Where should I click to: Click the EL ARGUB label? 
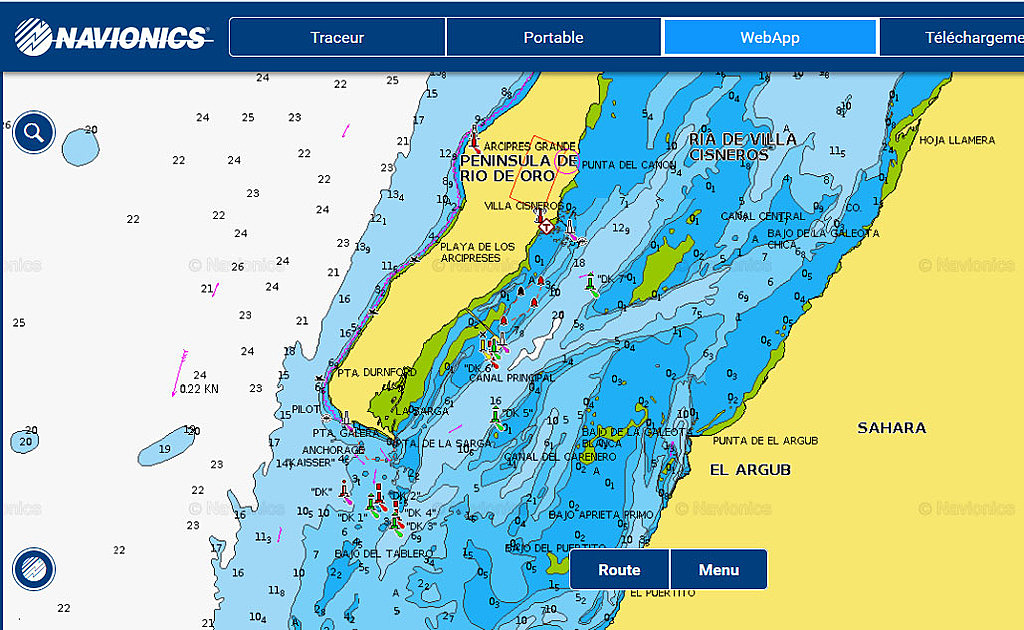click(x=750, y=470)
